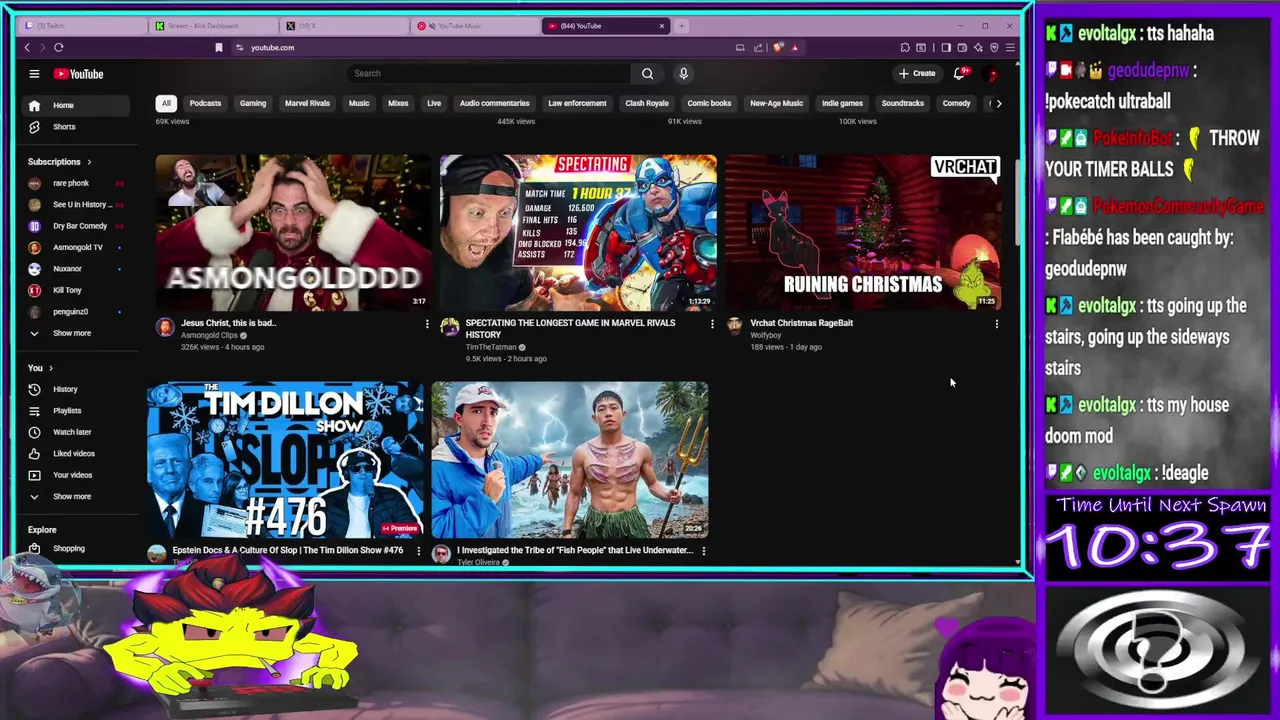This screenshot has height=720, width=1280.
Task: Open options for Fish People video
Action: (703, 551)
